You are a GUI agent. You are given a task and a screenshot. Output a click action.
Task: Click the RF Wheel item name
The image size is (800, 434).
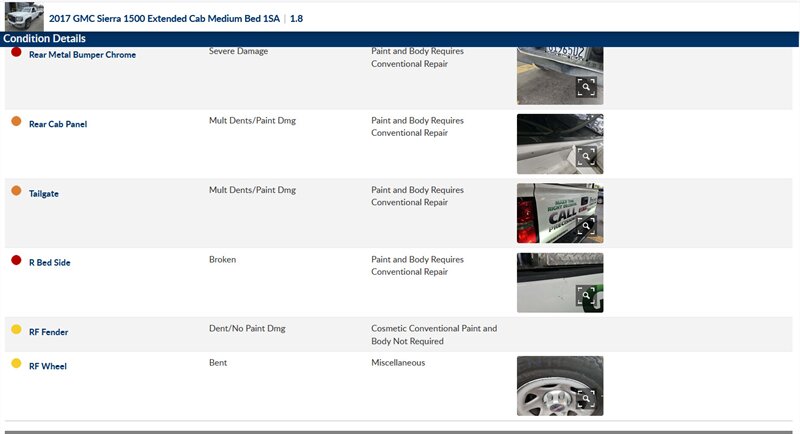point(48,367)
